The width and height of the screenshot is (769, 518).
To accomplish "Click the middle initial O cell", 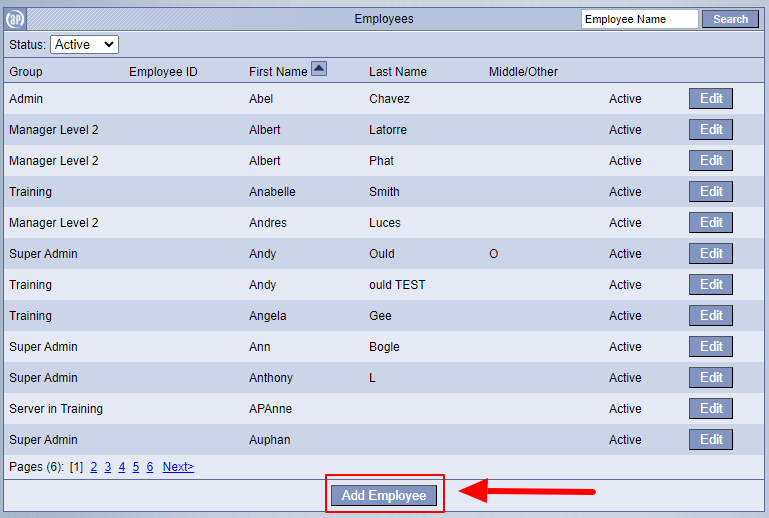I will pos(493,254).
